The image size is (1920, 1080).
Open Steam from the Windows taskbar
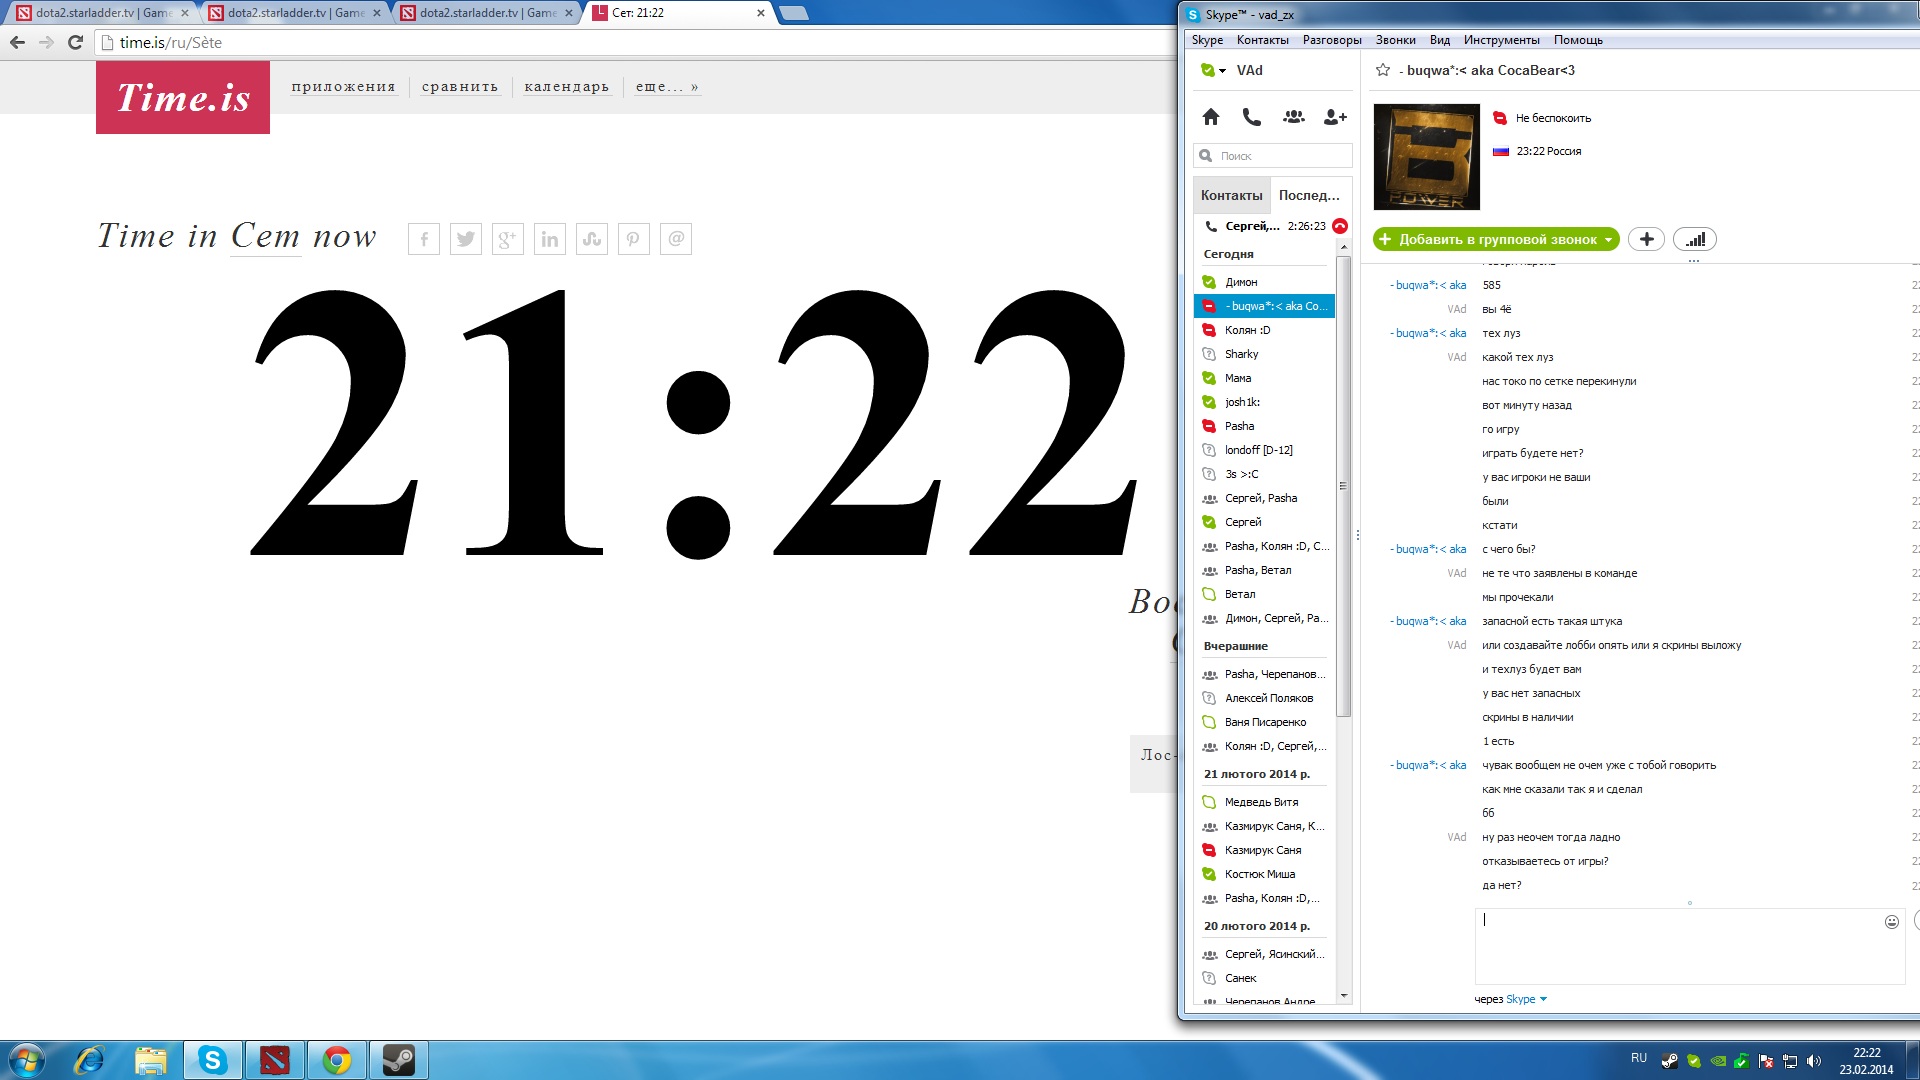tap(399, 1060)
